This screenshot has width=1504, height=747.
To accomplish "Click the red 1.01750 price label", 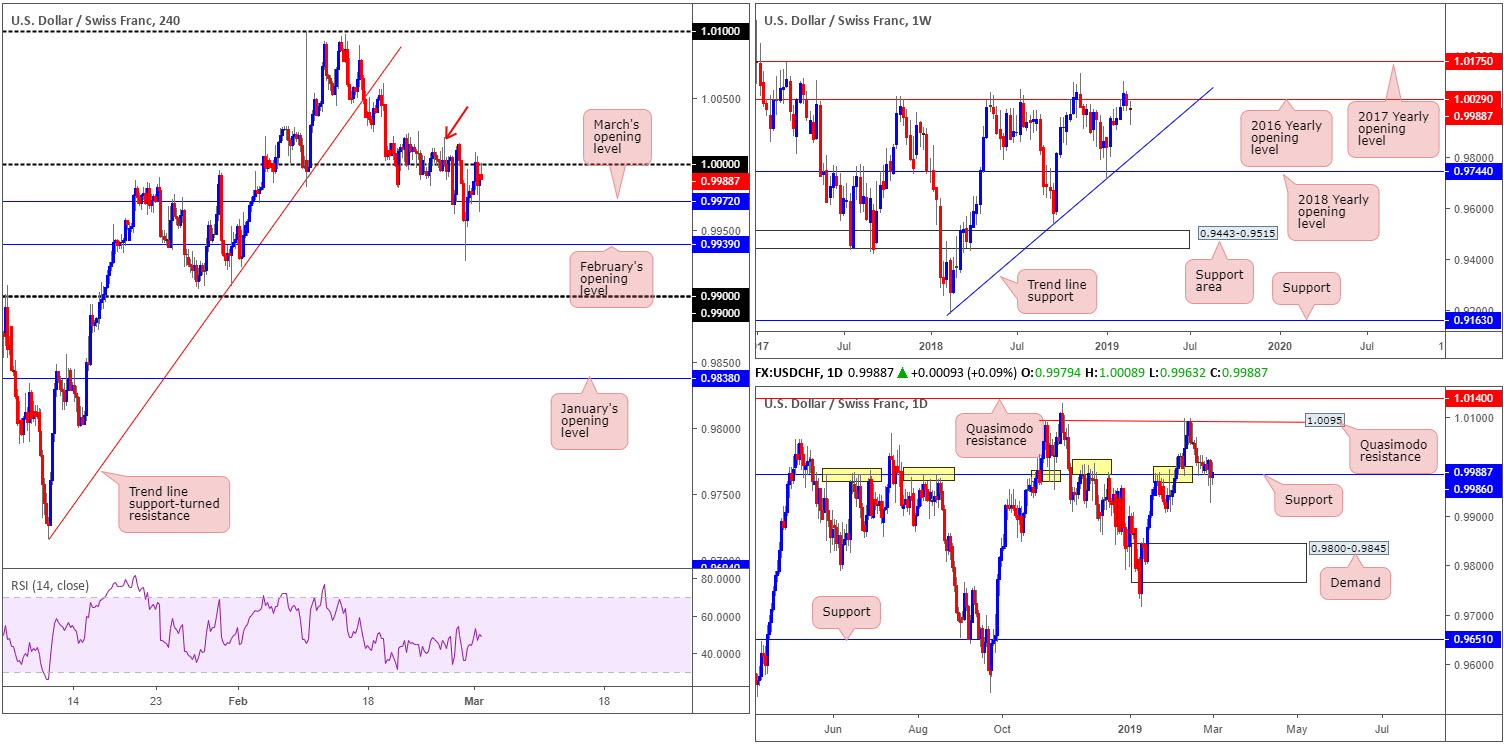I will tap(1472, 62).
